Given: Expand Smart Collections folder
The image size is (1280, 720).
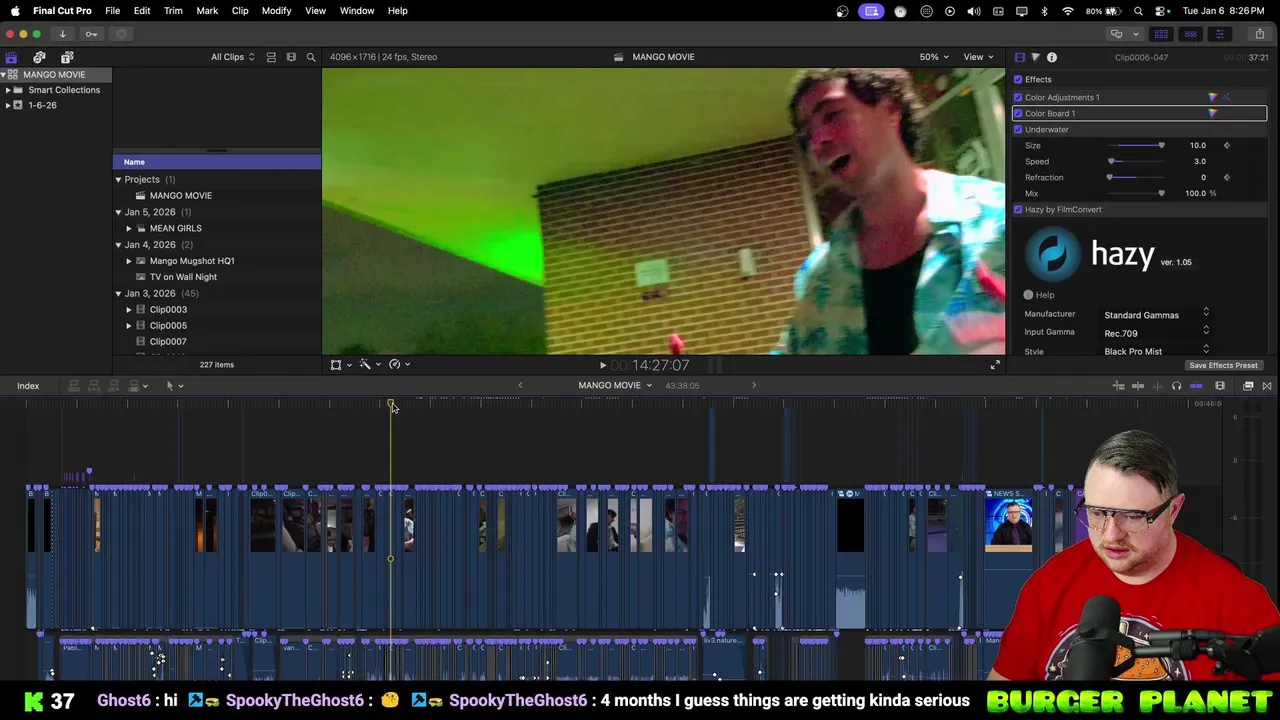Looking at the screenshot, I should pyautogui.click(x=8, y=90).
